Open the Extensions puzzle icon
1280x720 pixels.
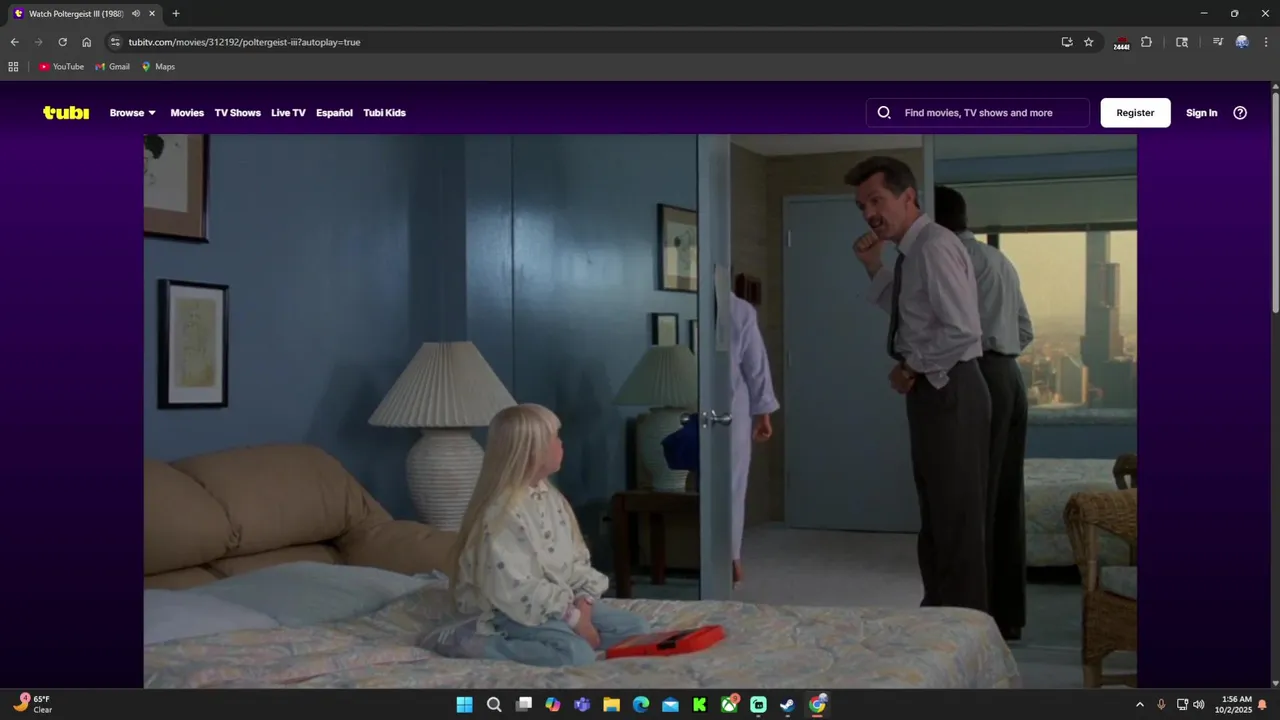point(1146,42)
